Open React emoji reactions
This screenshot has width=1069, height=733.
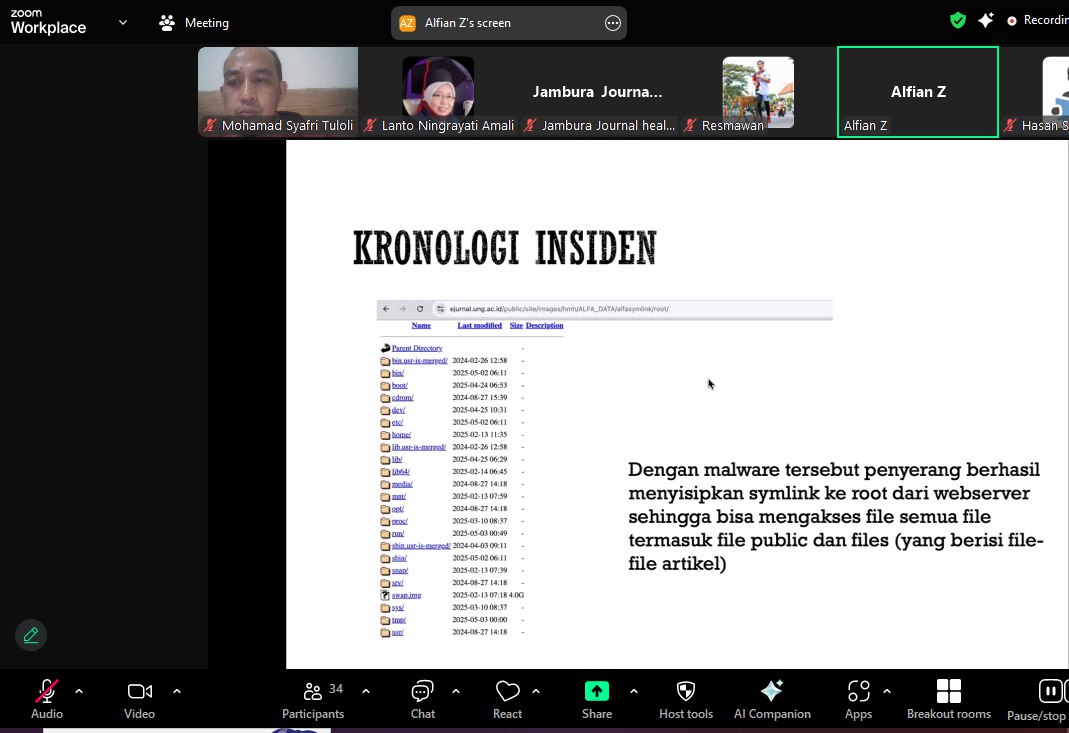pos(507,700)
